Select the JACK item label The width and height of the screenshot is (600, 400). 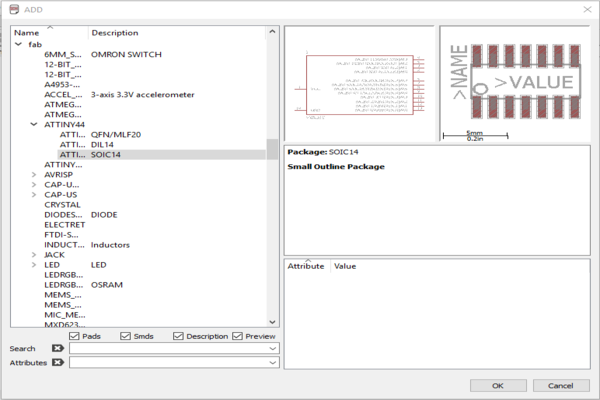(x=54, y=255)
